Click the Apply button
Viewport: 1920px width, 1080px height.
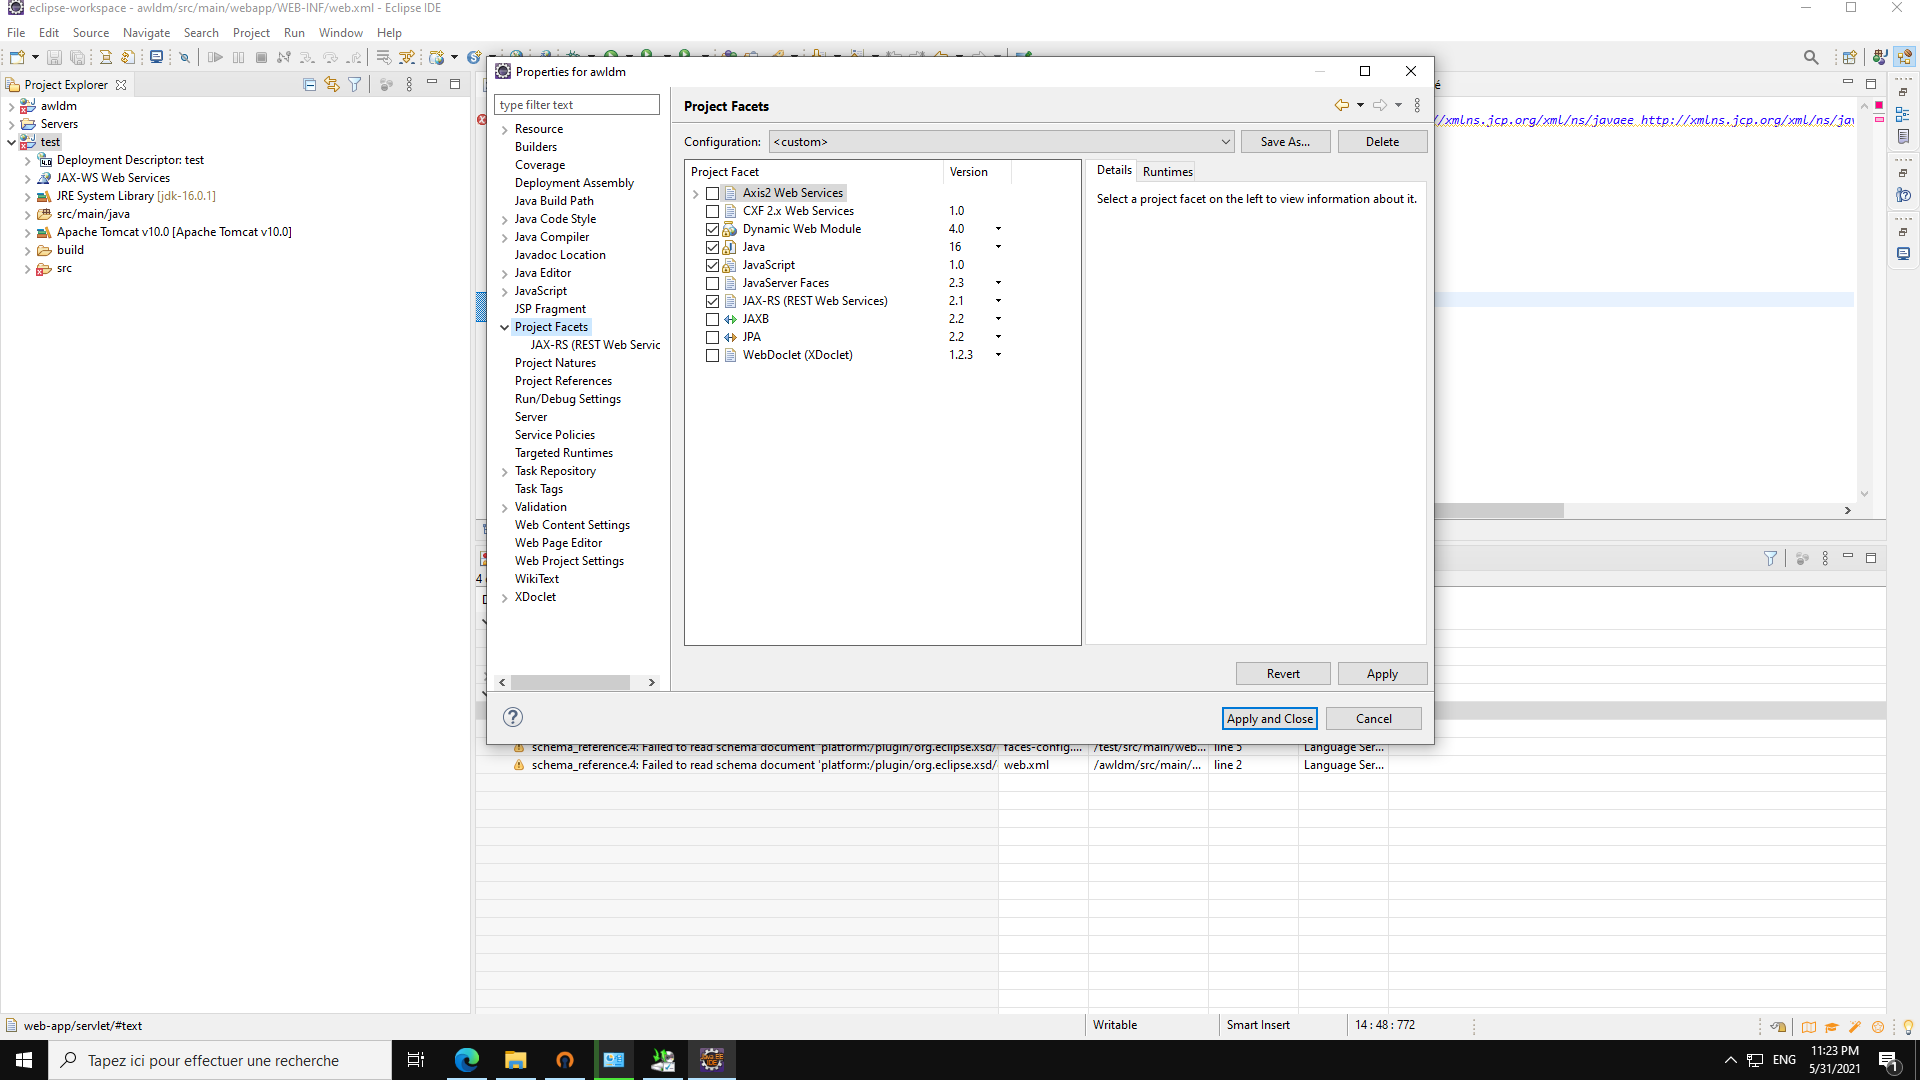tap(1382, 674)
